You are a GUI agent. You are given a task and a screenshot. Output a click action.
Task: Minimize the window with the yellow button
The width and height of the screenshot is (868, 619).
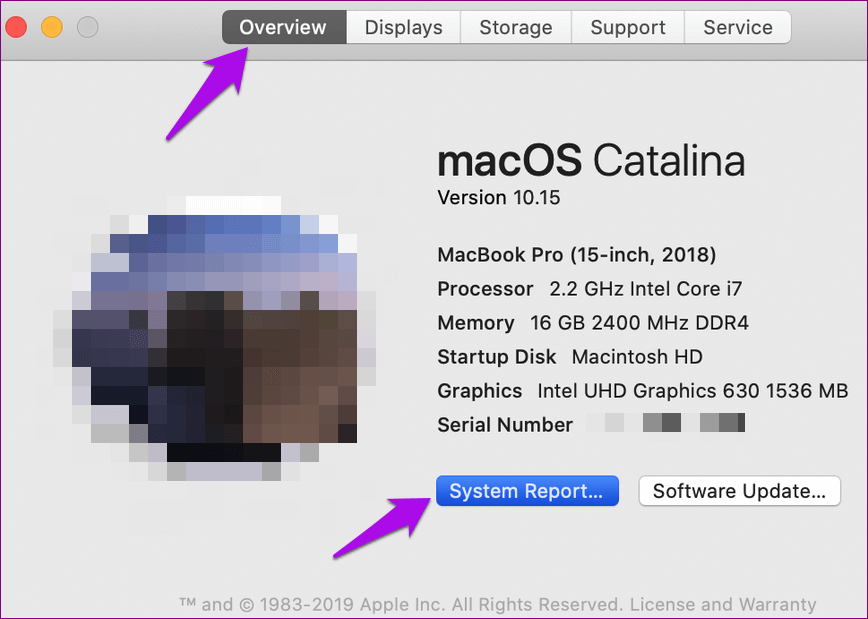click(52, 27)
